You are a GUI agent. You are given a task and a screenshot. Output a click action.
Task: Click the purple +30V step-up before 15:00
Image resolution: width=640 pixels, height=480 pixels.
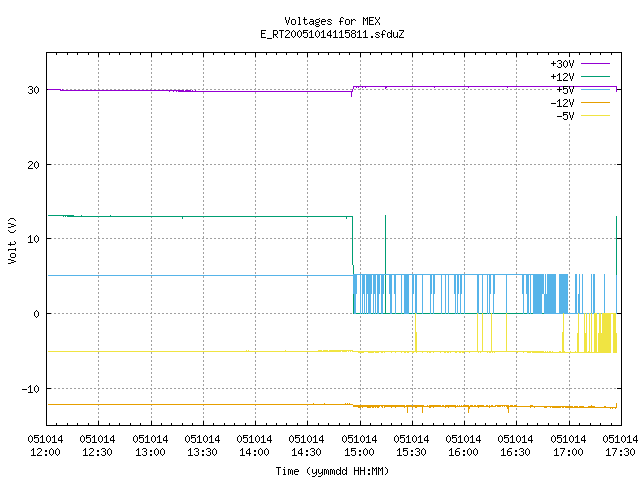coord(353,91)
